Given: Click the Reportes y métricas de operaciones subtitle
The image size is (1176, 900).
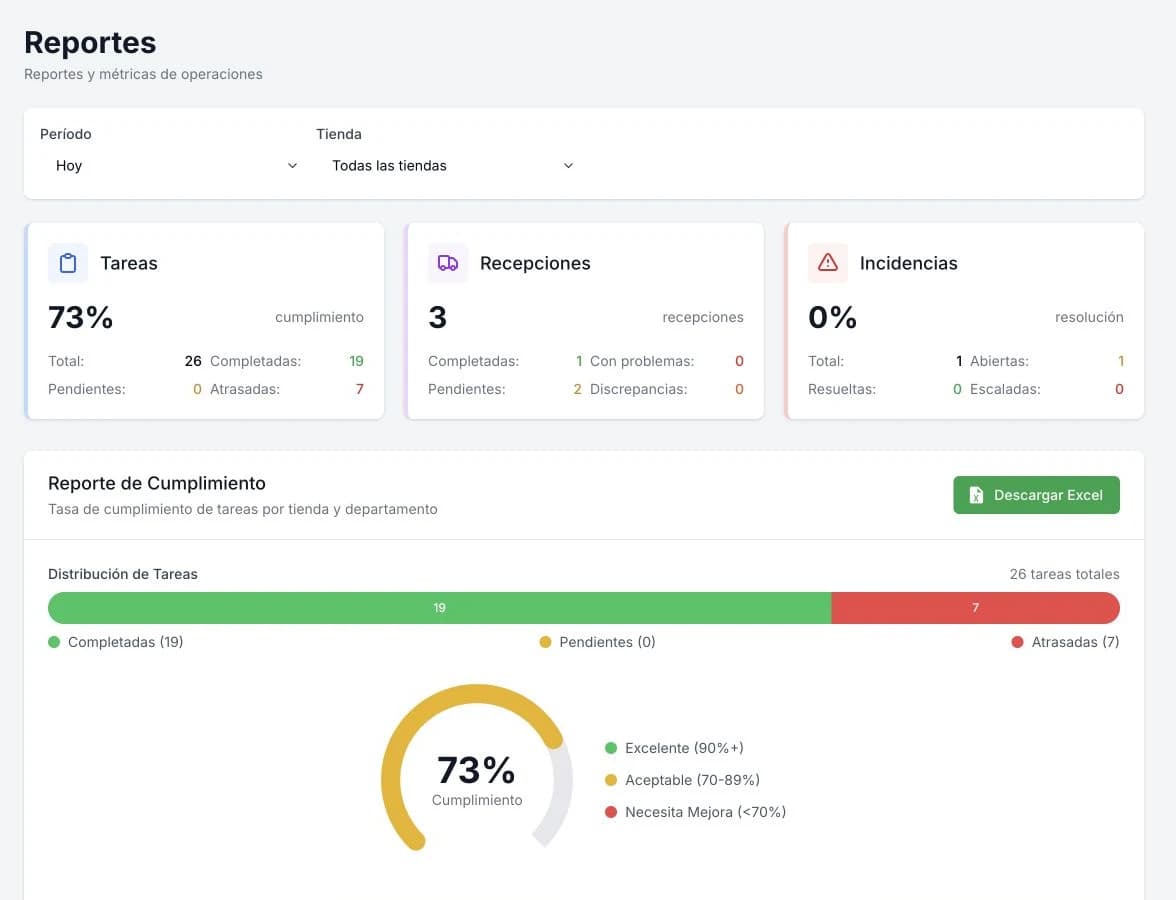Looking at the screenshot, I should tap(143, 74).
